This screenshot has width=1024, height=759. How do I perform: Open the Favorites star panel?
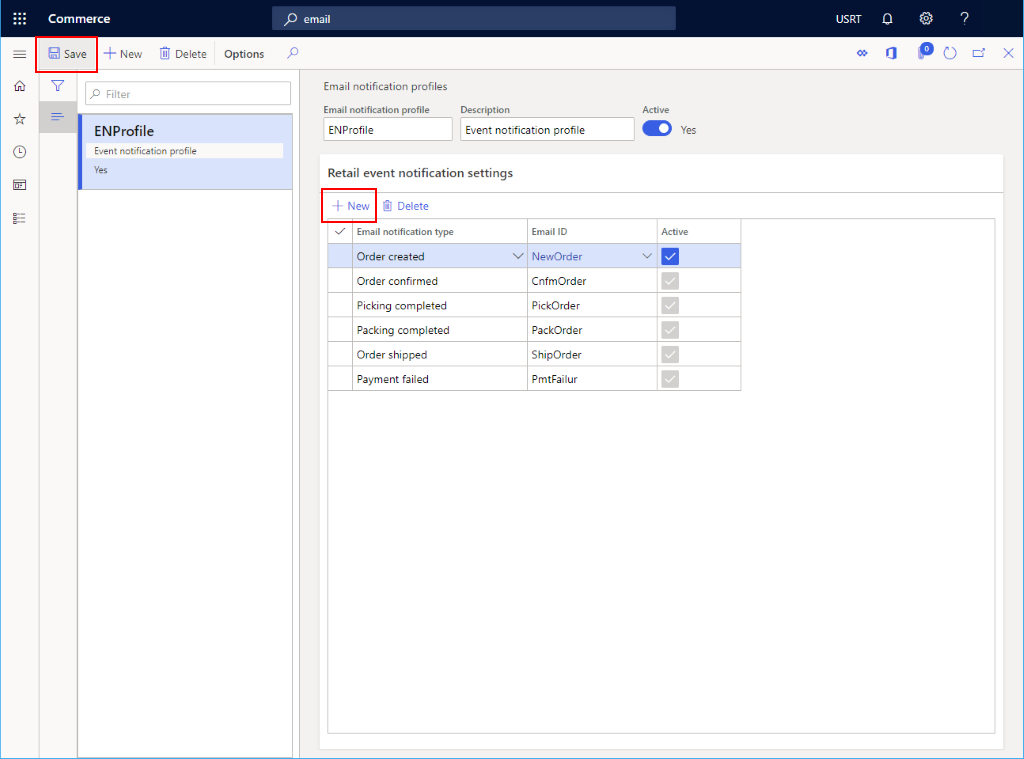coord(19,118)
